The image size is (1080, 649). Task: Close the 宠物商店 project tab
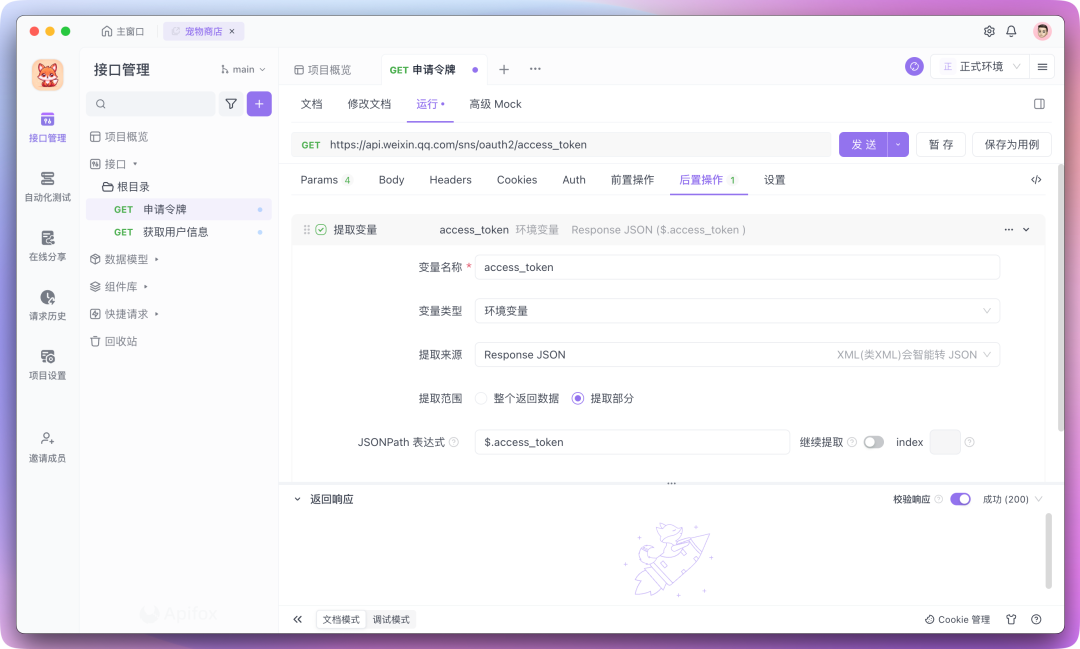pos(232,31)
